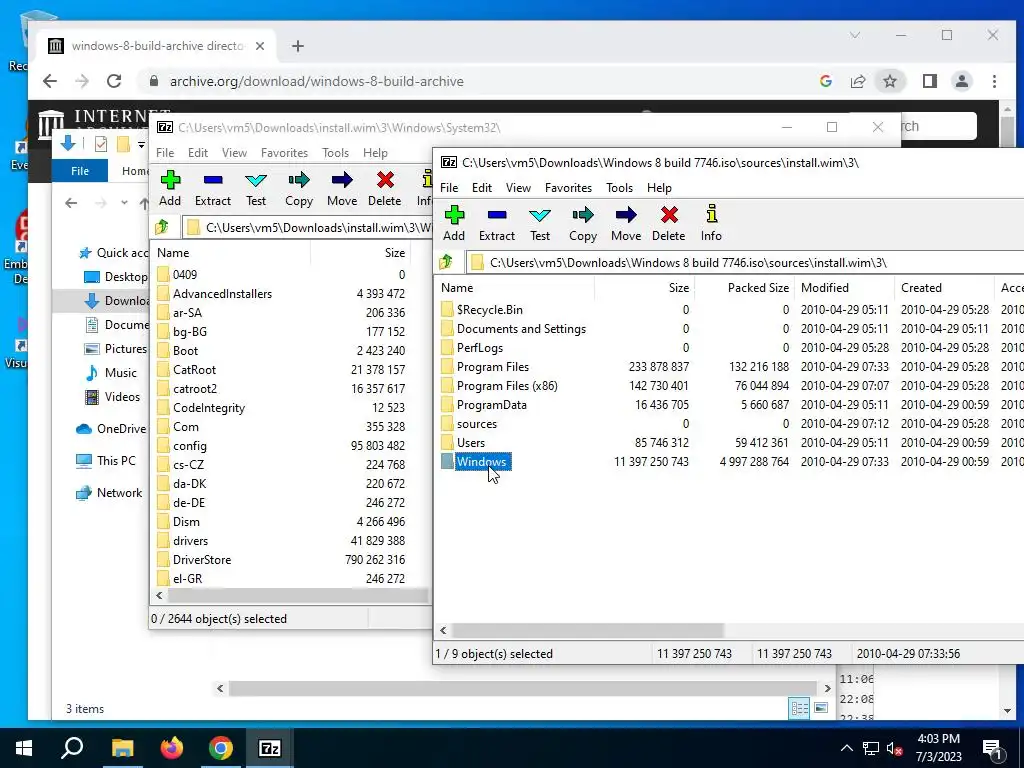Show hidden system tray icons
Viewport: 1024px width, 768px height.
tap(846, 748)
